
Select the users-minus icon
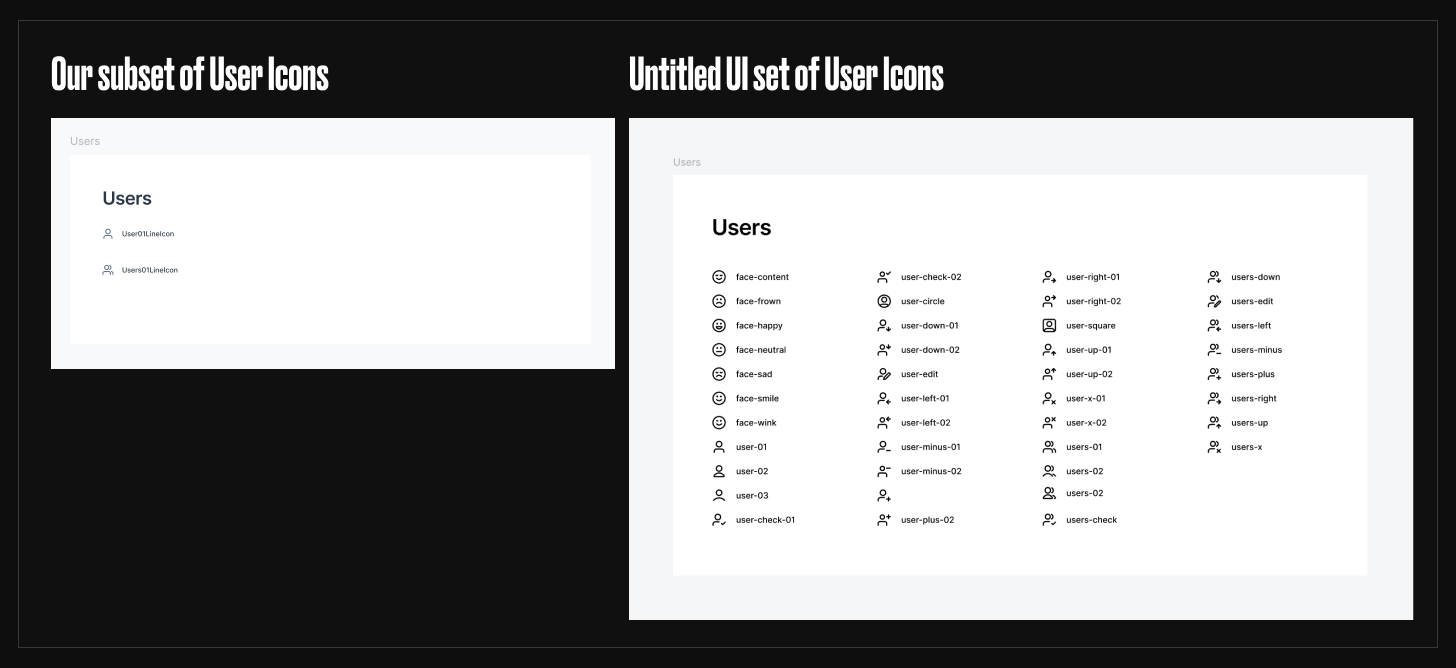1214,350
